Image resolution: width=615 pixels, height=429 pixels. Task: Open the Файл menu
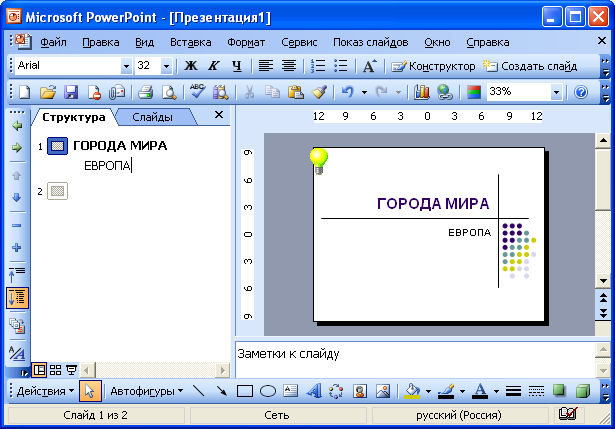(x=53, y=42)
